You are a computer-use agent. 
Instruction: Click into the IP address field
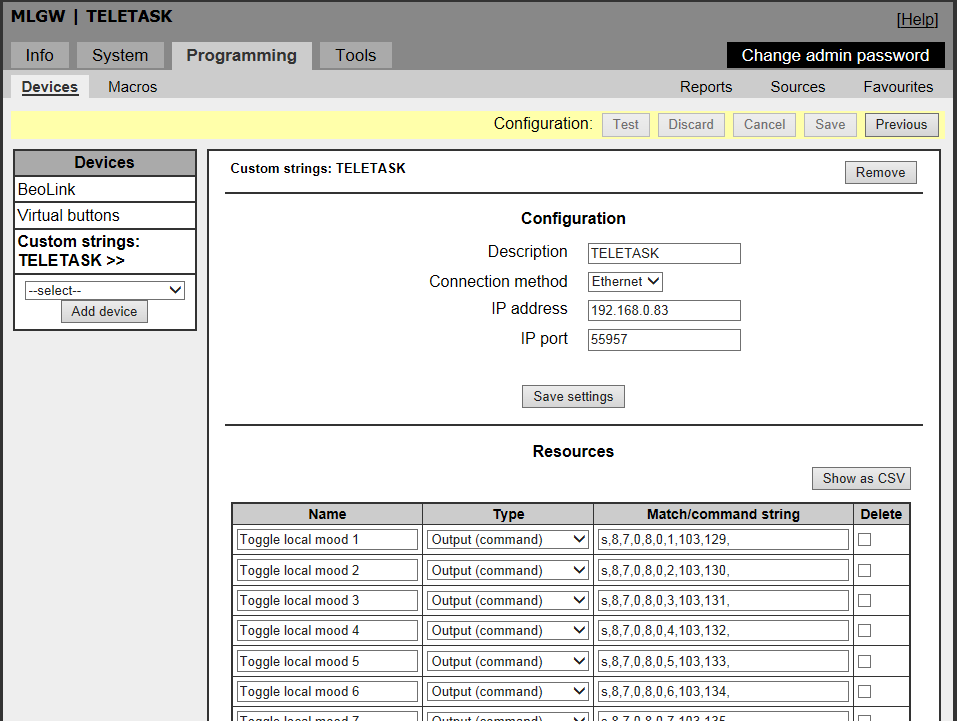pos(664,310)
